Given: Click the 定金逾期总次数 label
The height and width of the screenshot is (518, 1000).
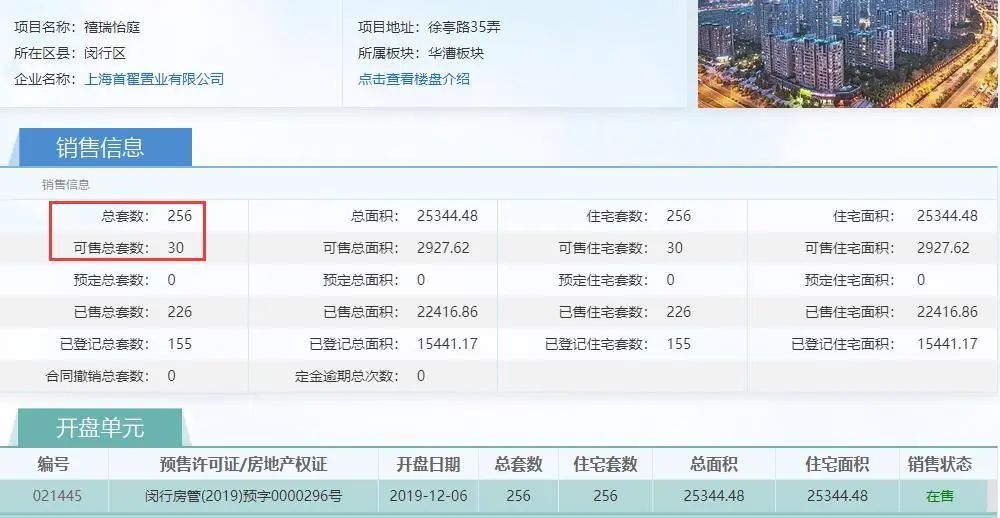Looking at the screenshot, I should 346,376.
